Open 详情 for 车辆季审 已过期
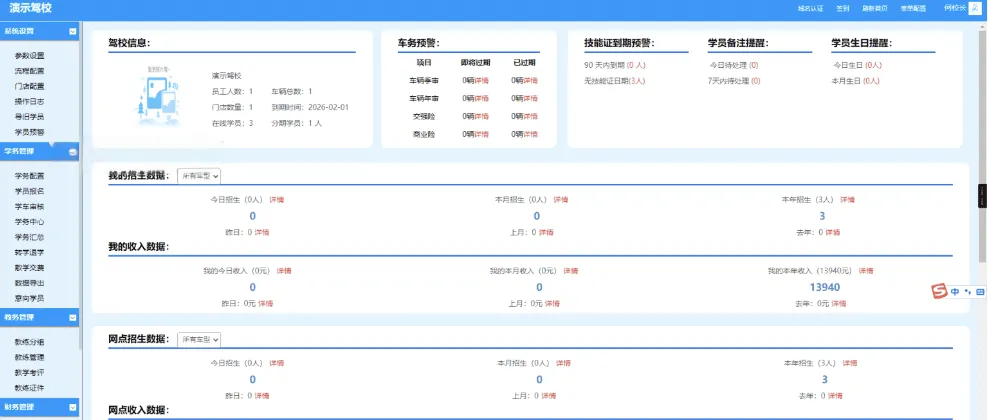Viewport: 988px width, 420px height. (x=531, y=81)
